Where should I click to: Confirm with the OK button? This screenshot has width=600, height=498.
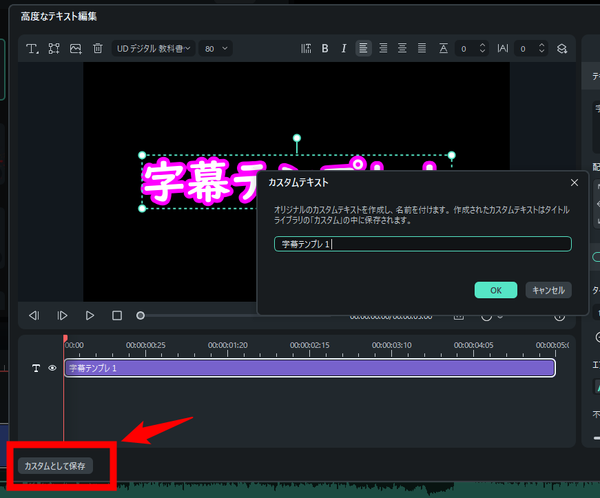pos(496,290)
